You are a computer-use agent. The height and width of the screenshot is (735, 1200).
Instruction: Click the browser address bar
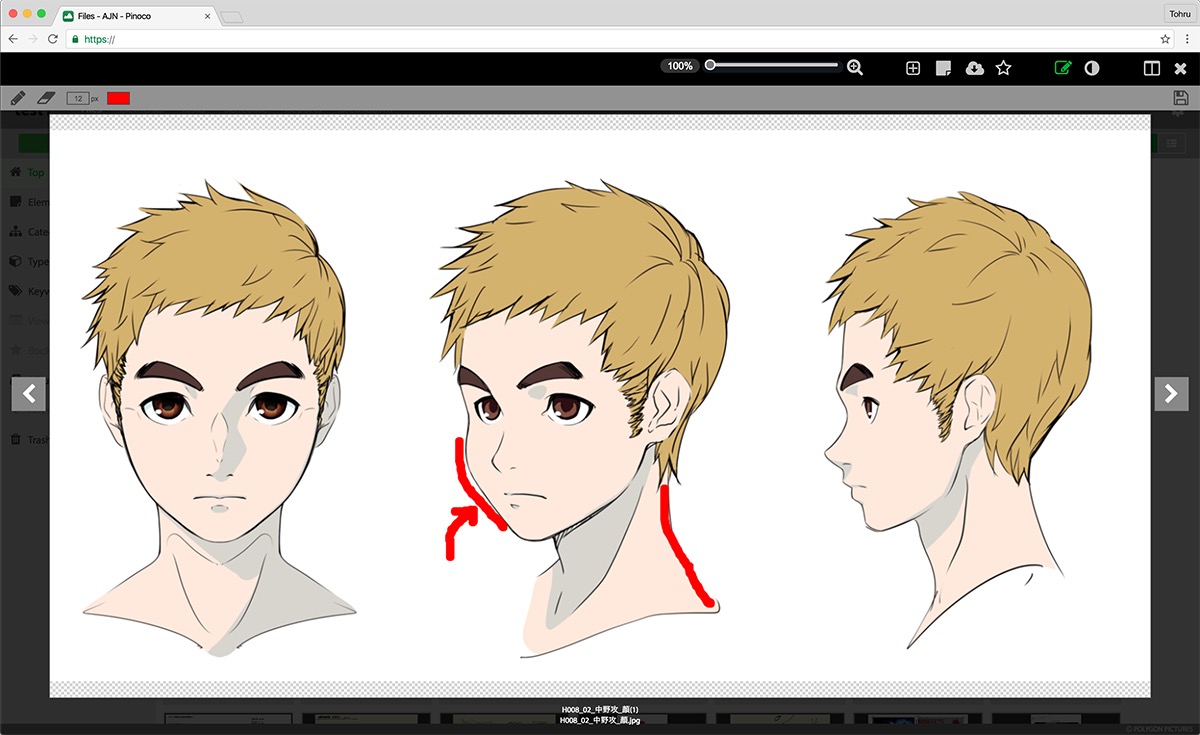[600, 39]
